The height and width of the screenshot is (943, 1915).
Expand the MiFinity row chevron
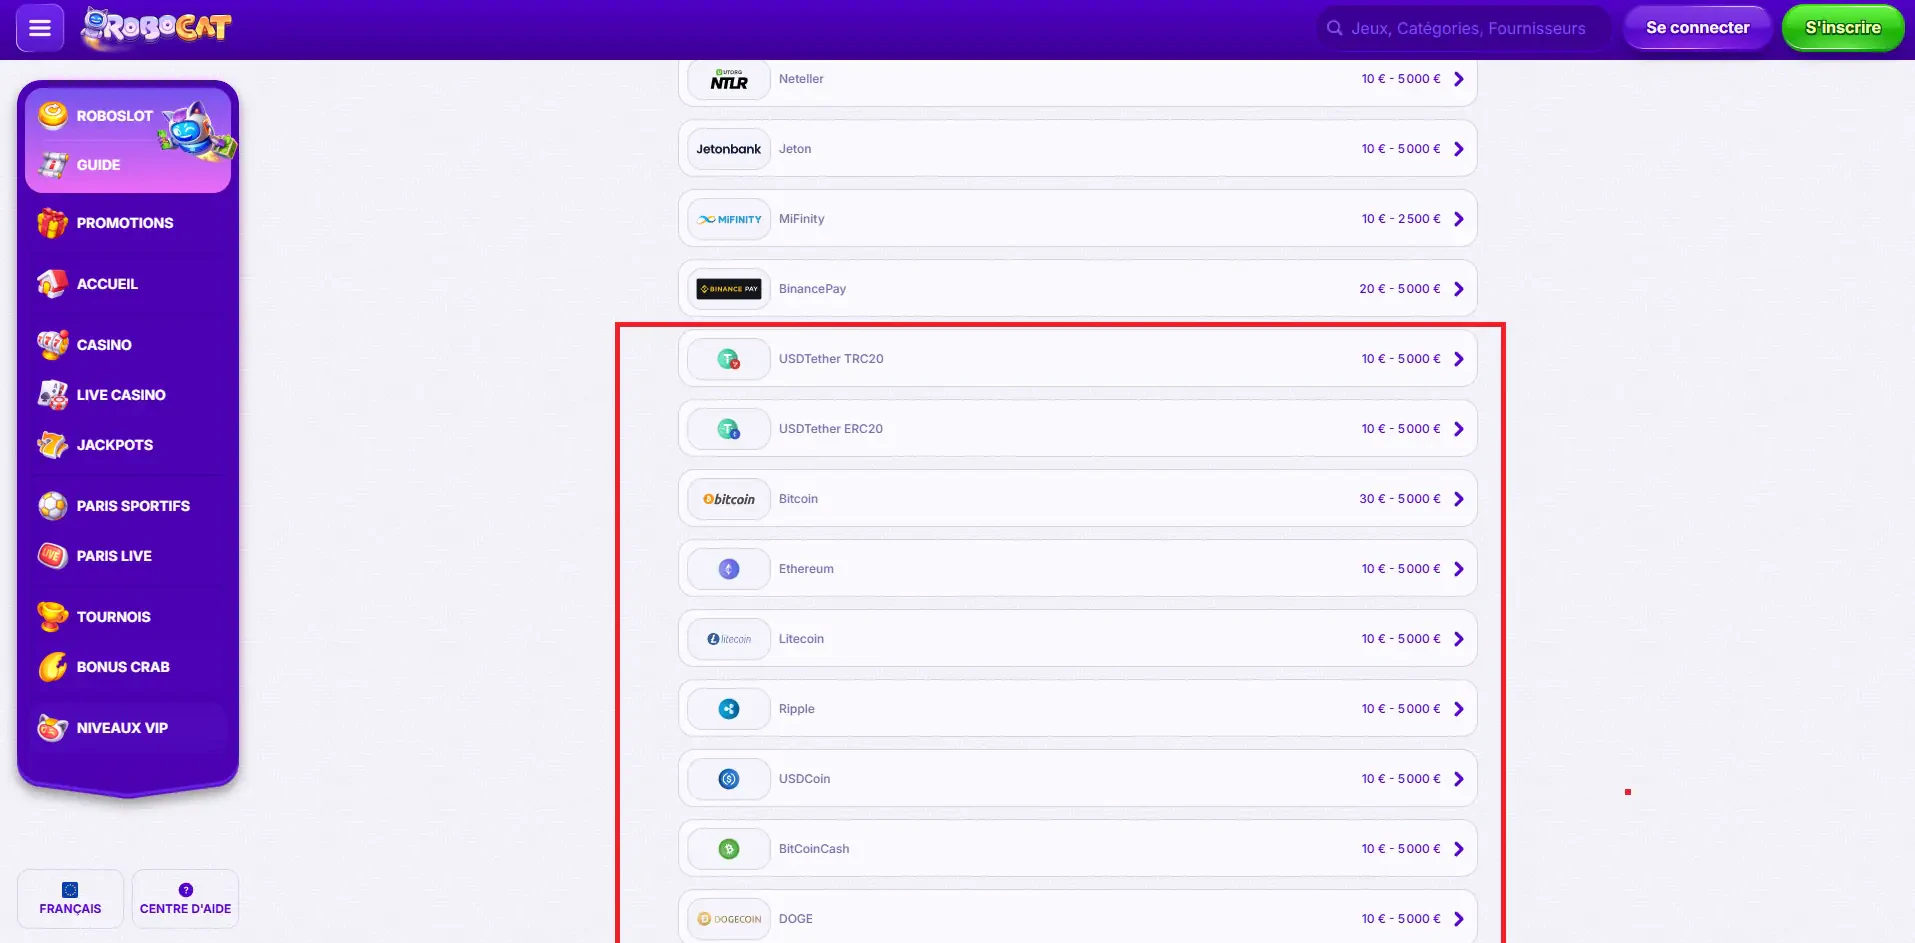click(x=1459, y=219)
